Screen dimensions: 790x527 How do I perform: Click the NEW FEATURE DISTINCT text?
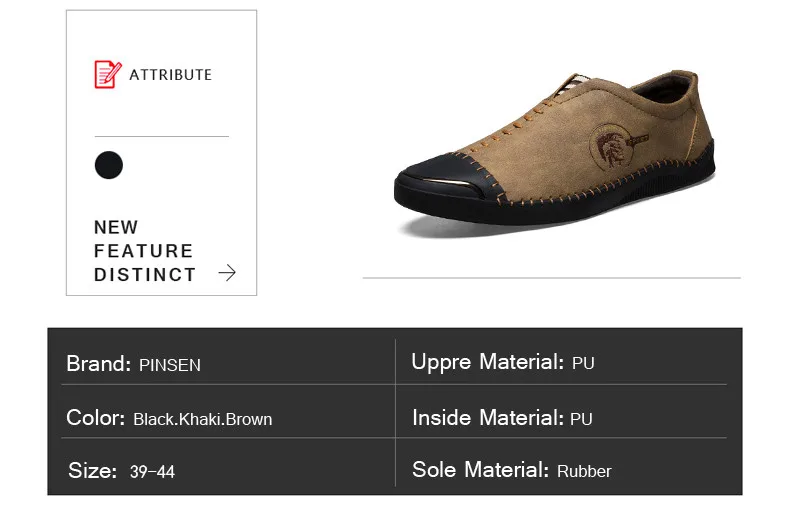(145, 251)
